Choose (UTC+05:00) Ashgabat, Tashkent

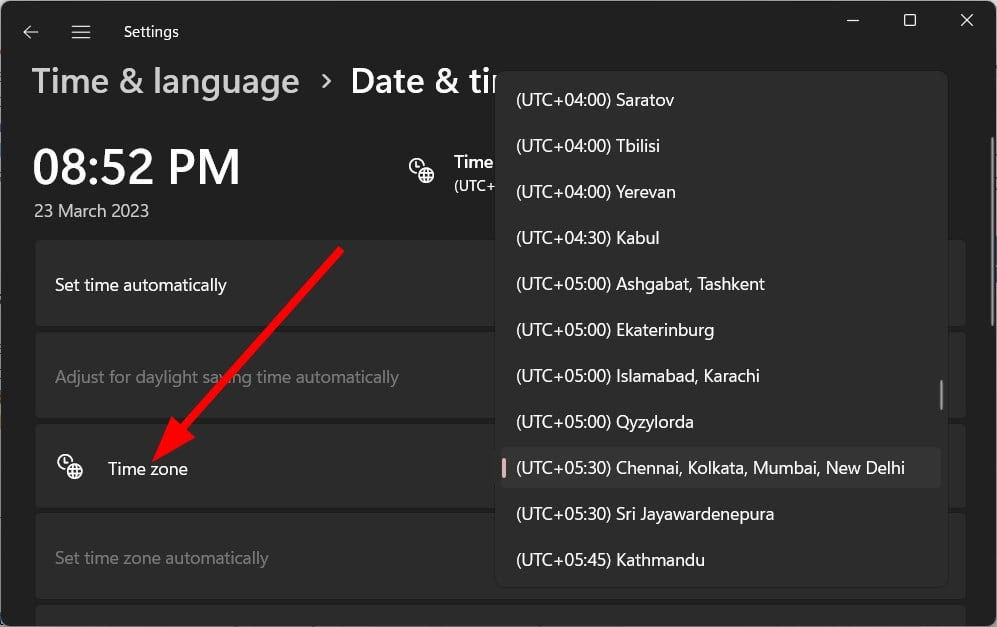(640, 284)
